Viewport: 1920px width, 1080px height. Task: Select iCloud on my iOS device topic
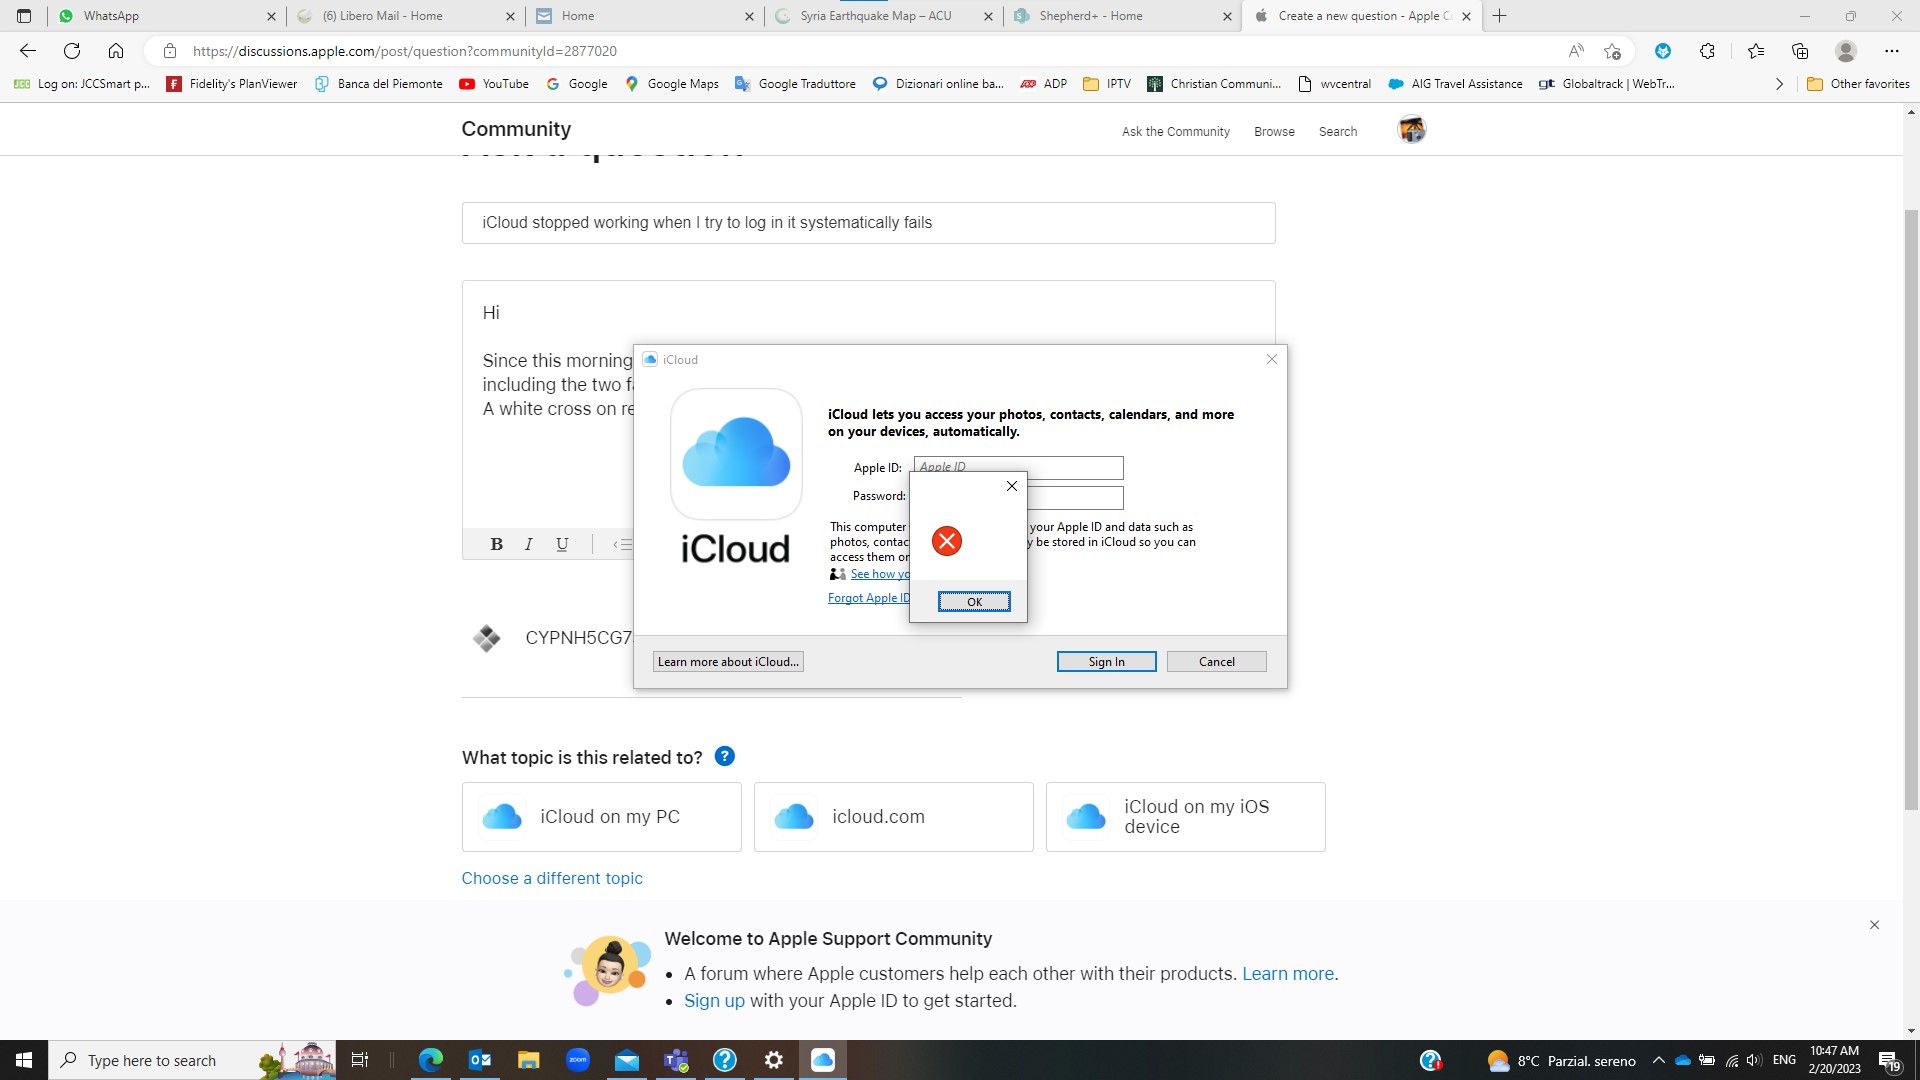pos(1185,817)
